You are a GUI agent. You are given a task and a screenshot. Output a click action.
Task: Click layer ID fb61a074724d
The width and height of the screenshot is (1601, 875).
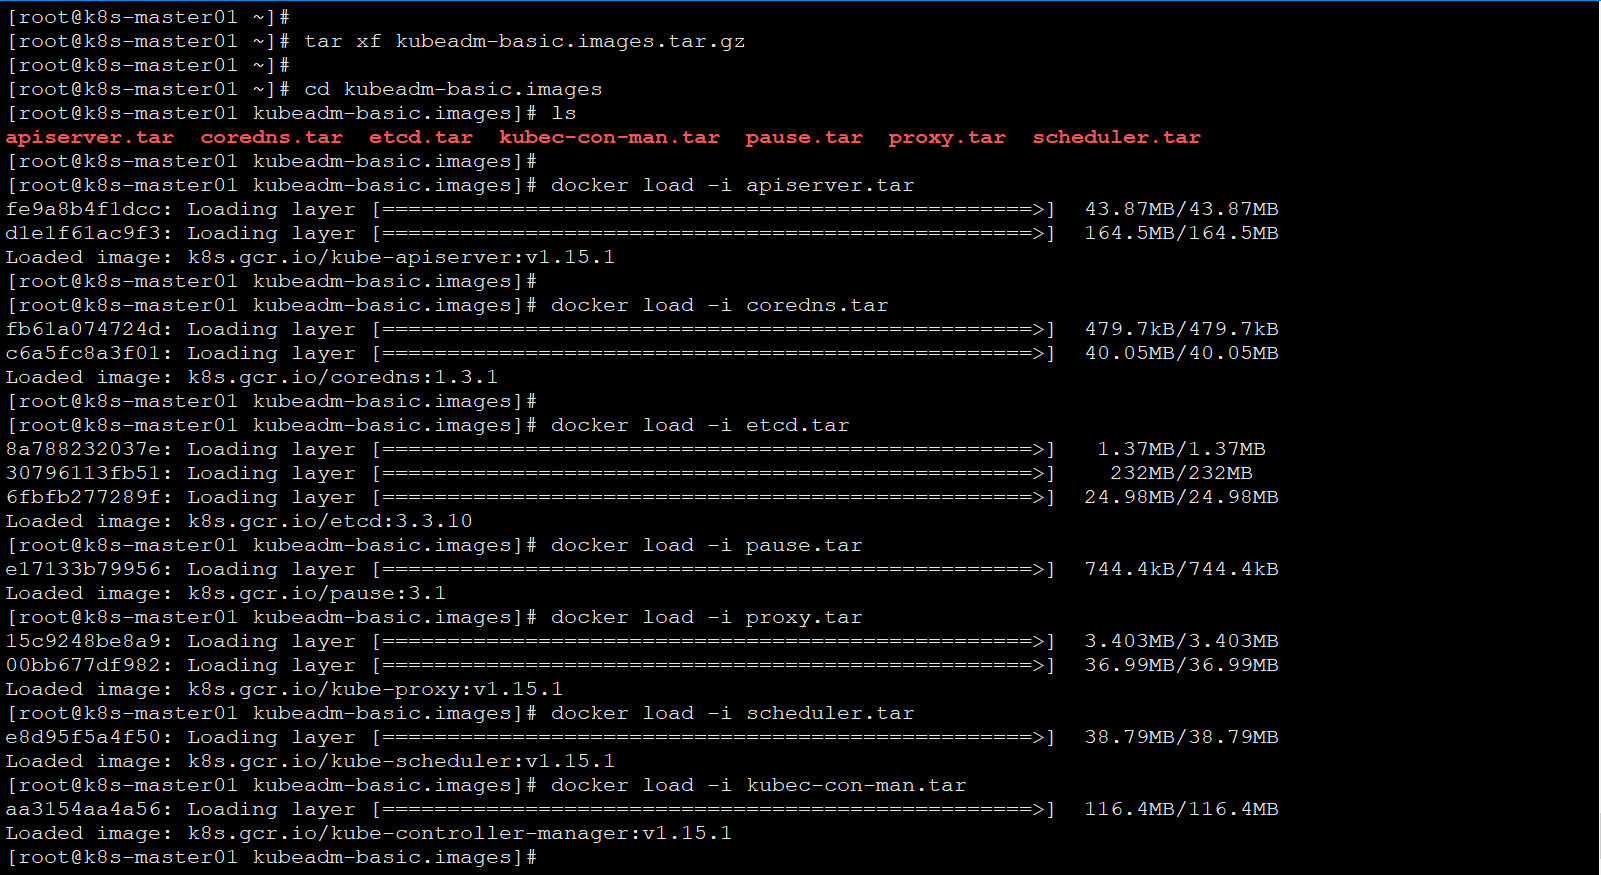pyautogui.click(x=84, y=329)
